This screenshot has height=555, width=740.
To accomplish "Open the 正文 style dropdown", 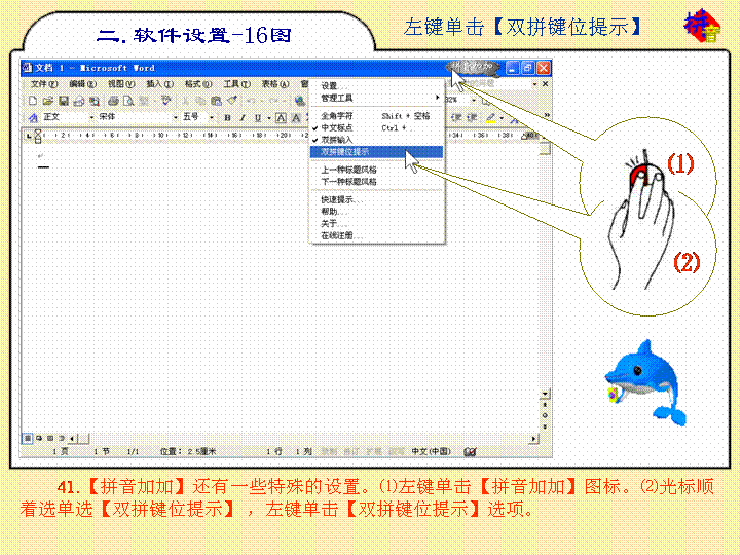I will pyautogui.click(x=91, y=117).
